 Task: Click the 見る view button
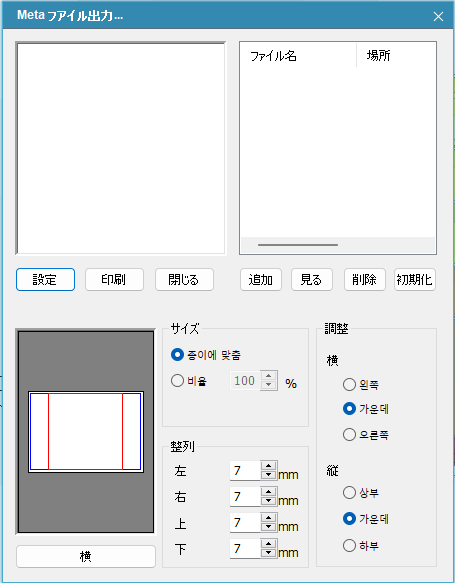click(x=312, y=280)
